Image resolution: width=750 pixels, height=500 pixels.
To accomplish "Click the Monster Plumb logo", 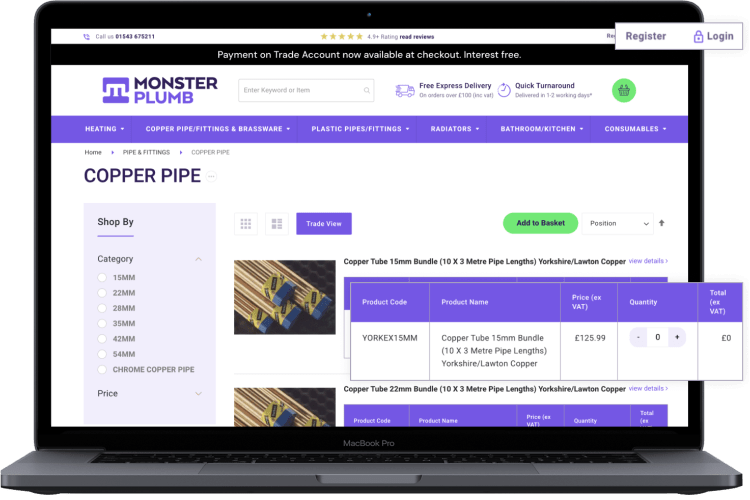I will (160, 90).
